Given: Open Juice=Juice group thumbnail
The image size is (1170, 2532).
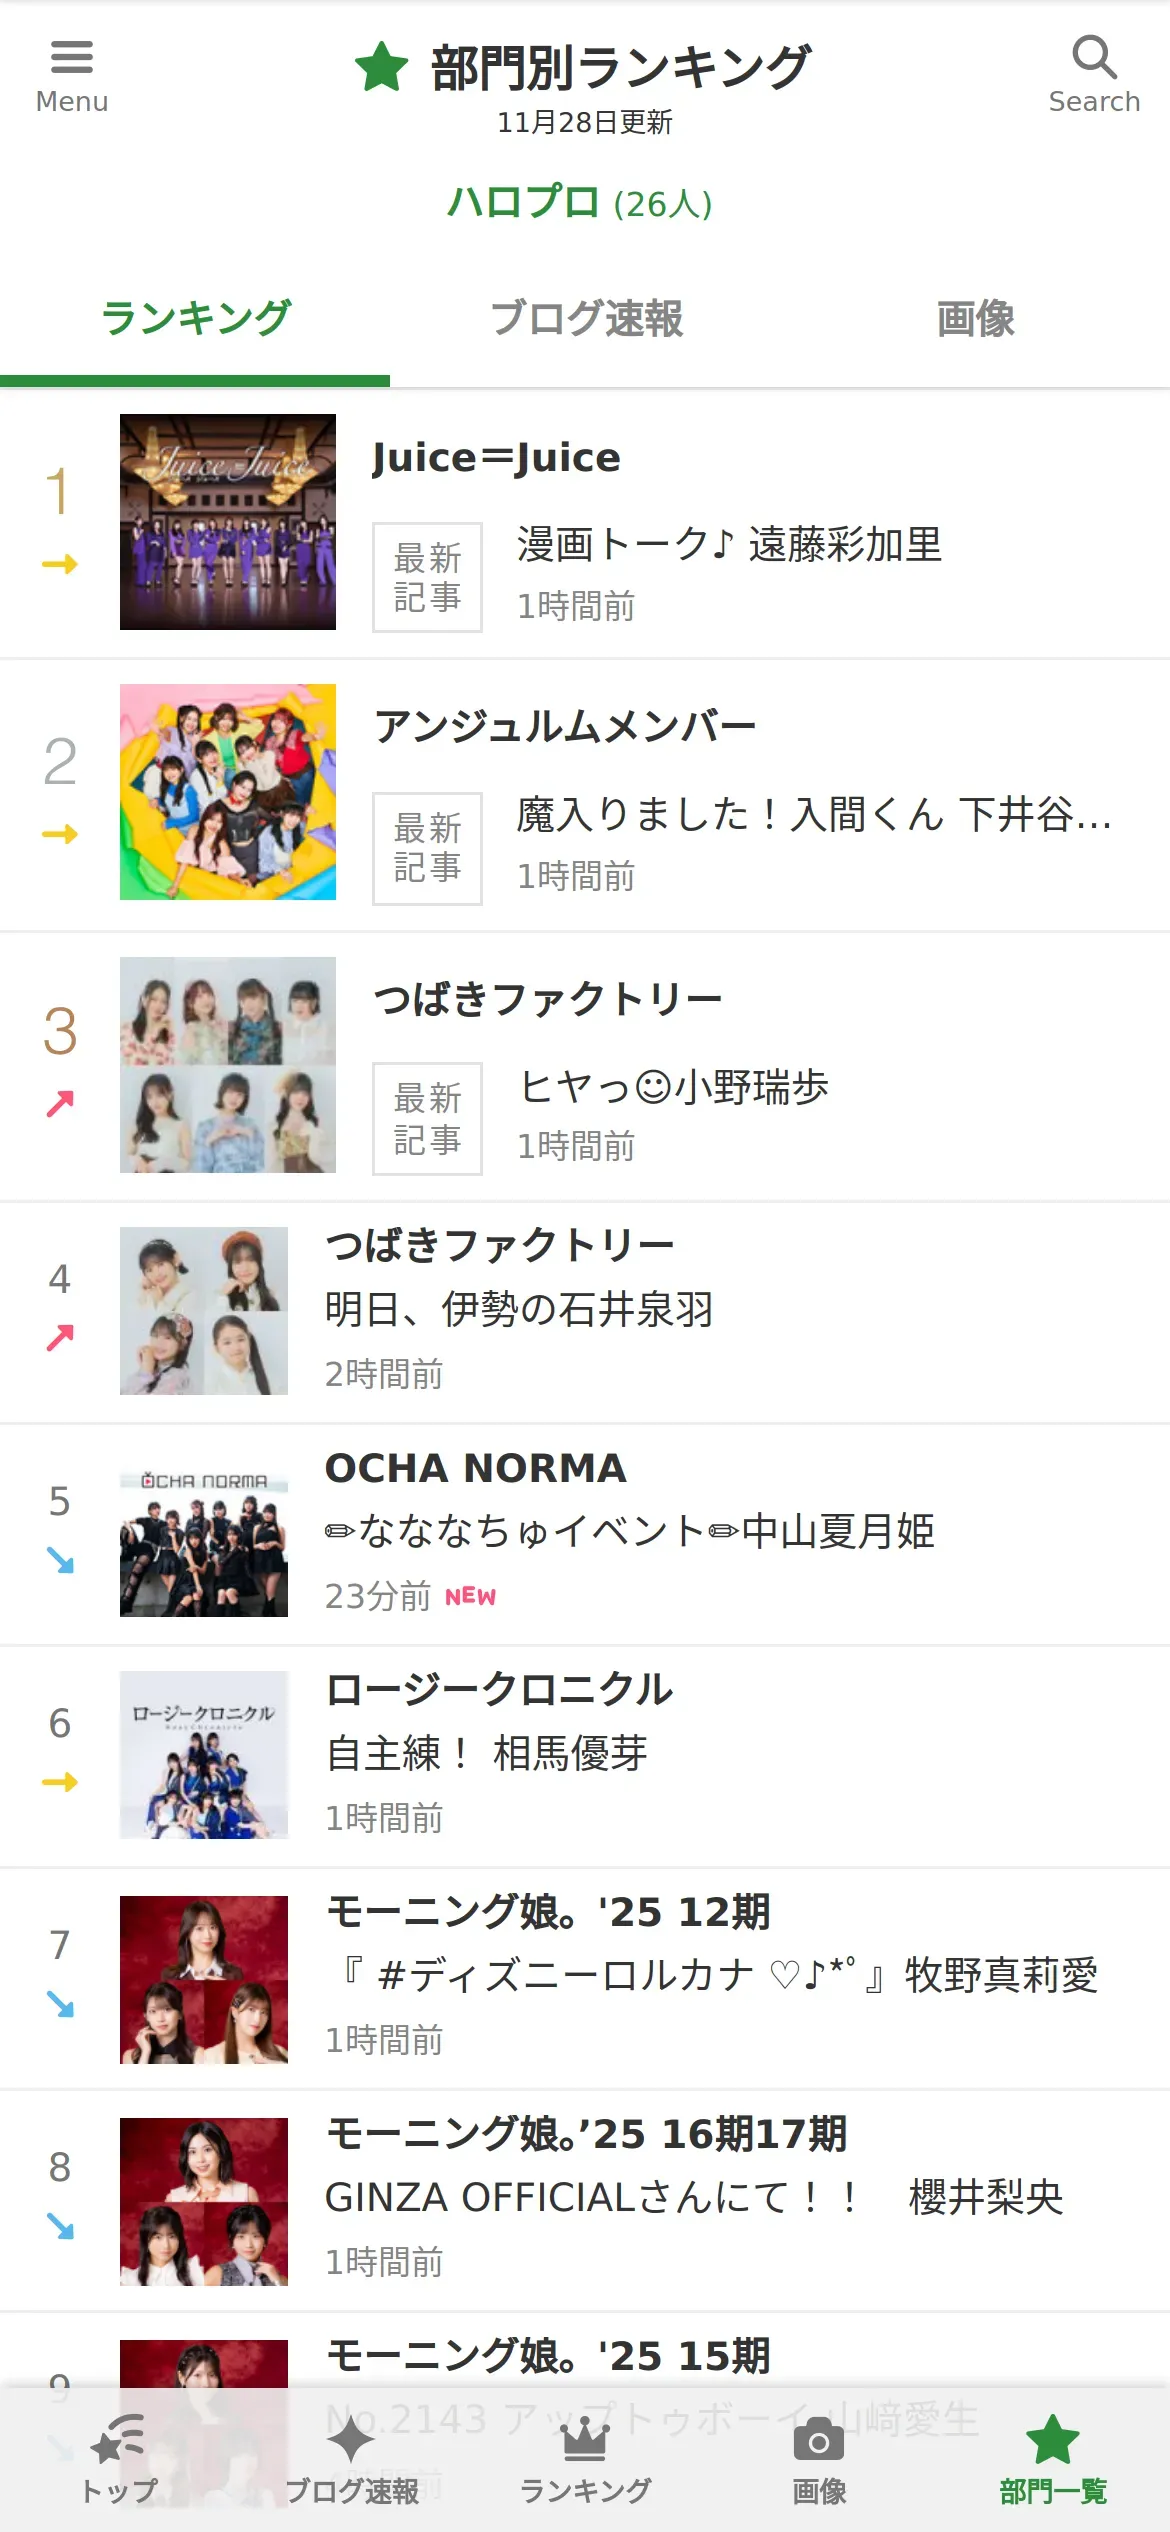Looking at the screenshot, I should 228,522.
